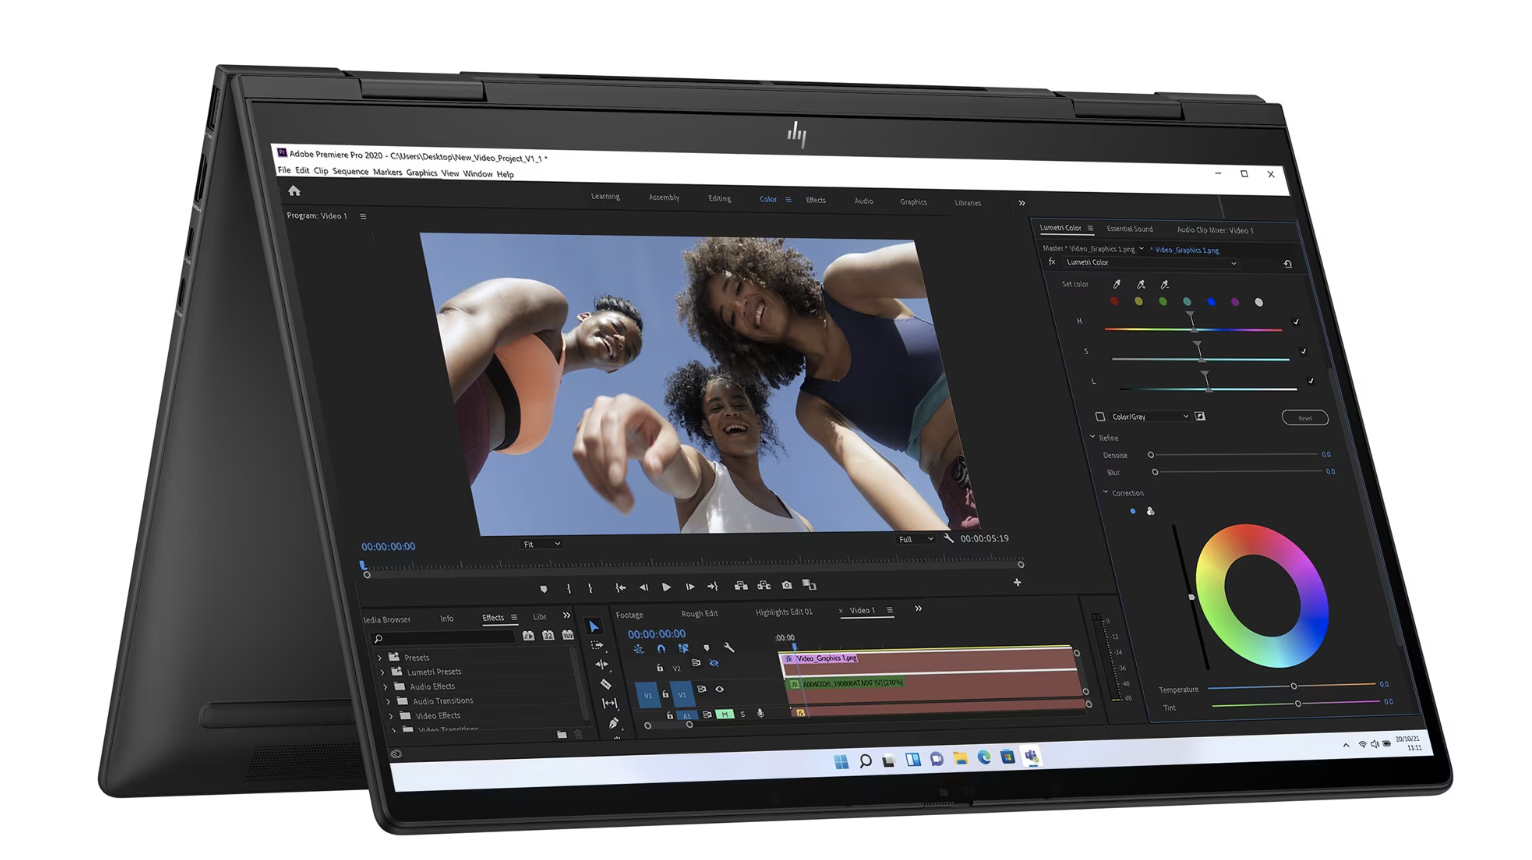This screenshot has height=860, width=1532.
Task: Select the Pen tool in the timeline toolbox
Action: click(x=613, y=723)
